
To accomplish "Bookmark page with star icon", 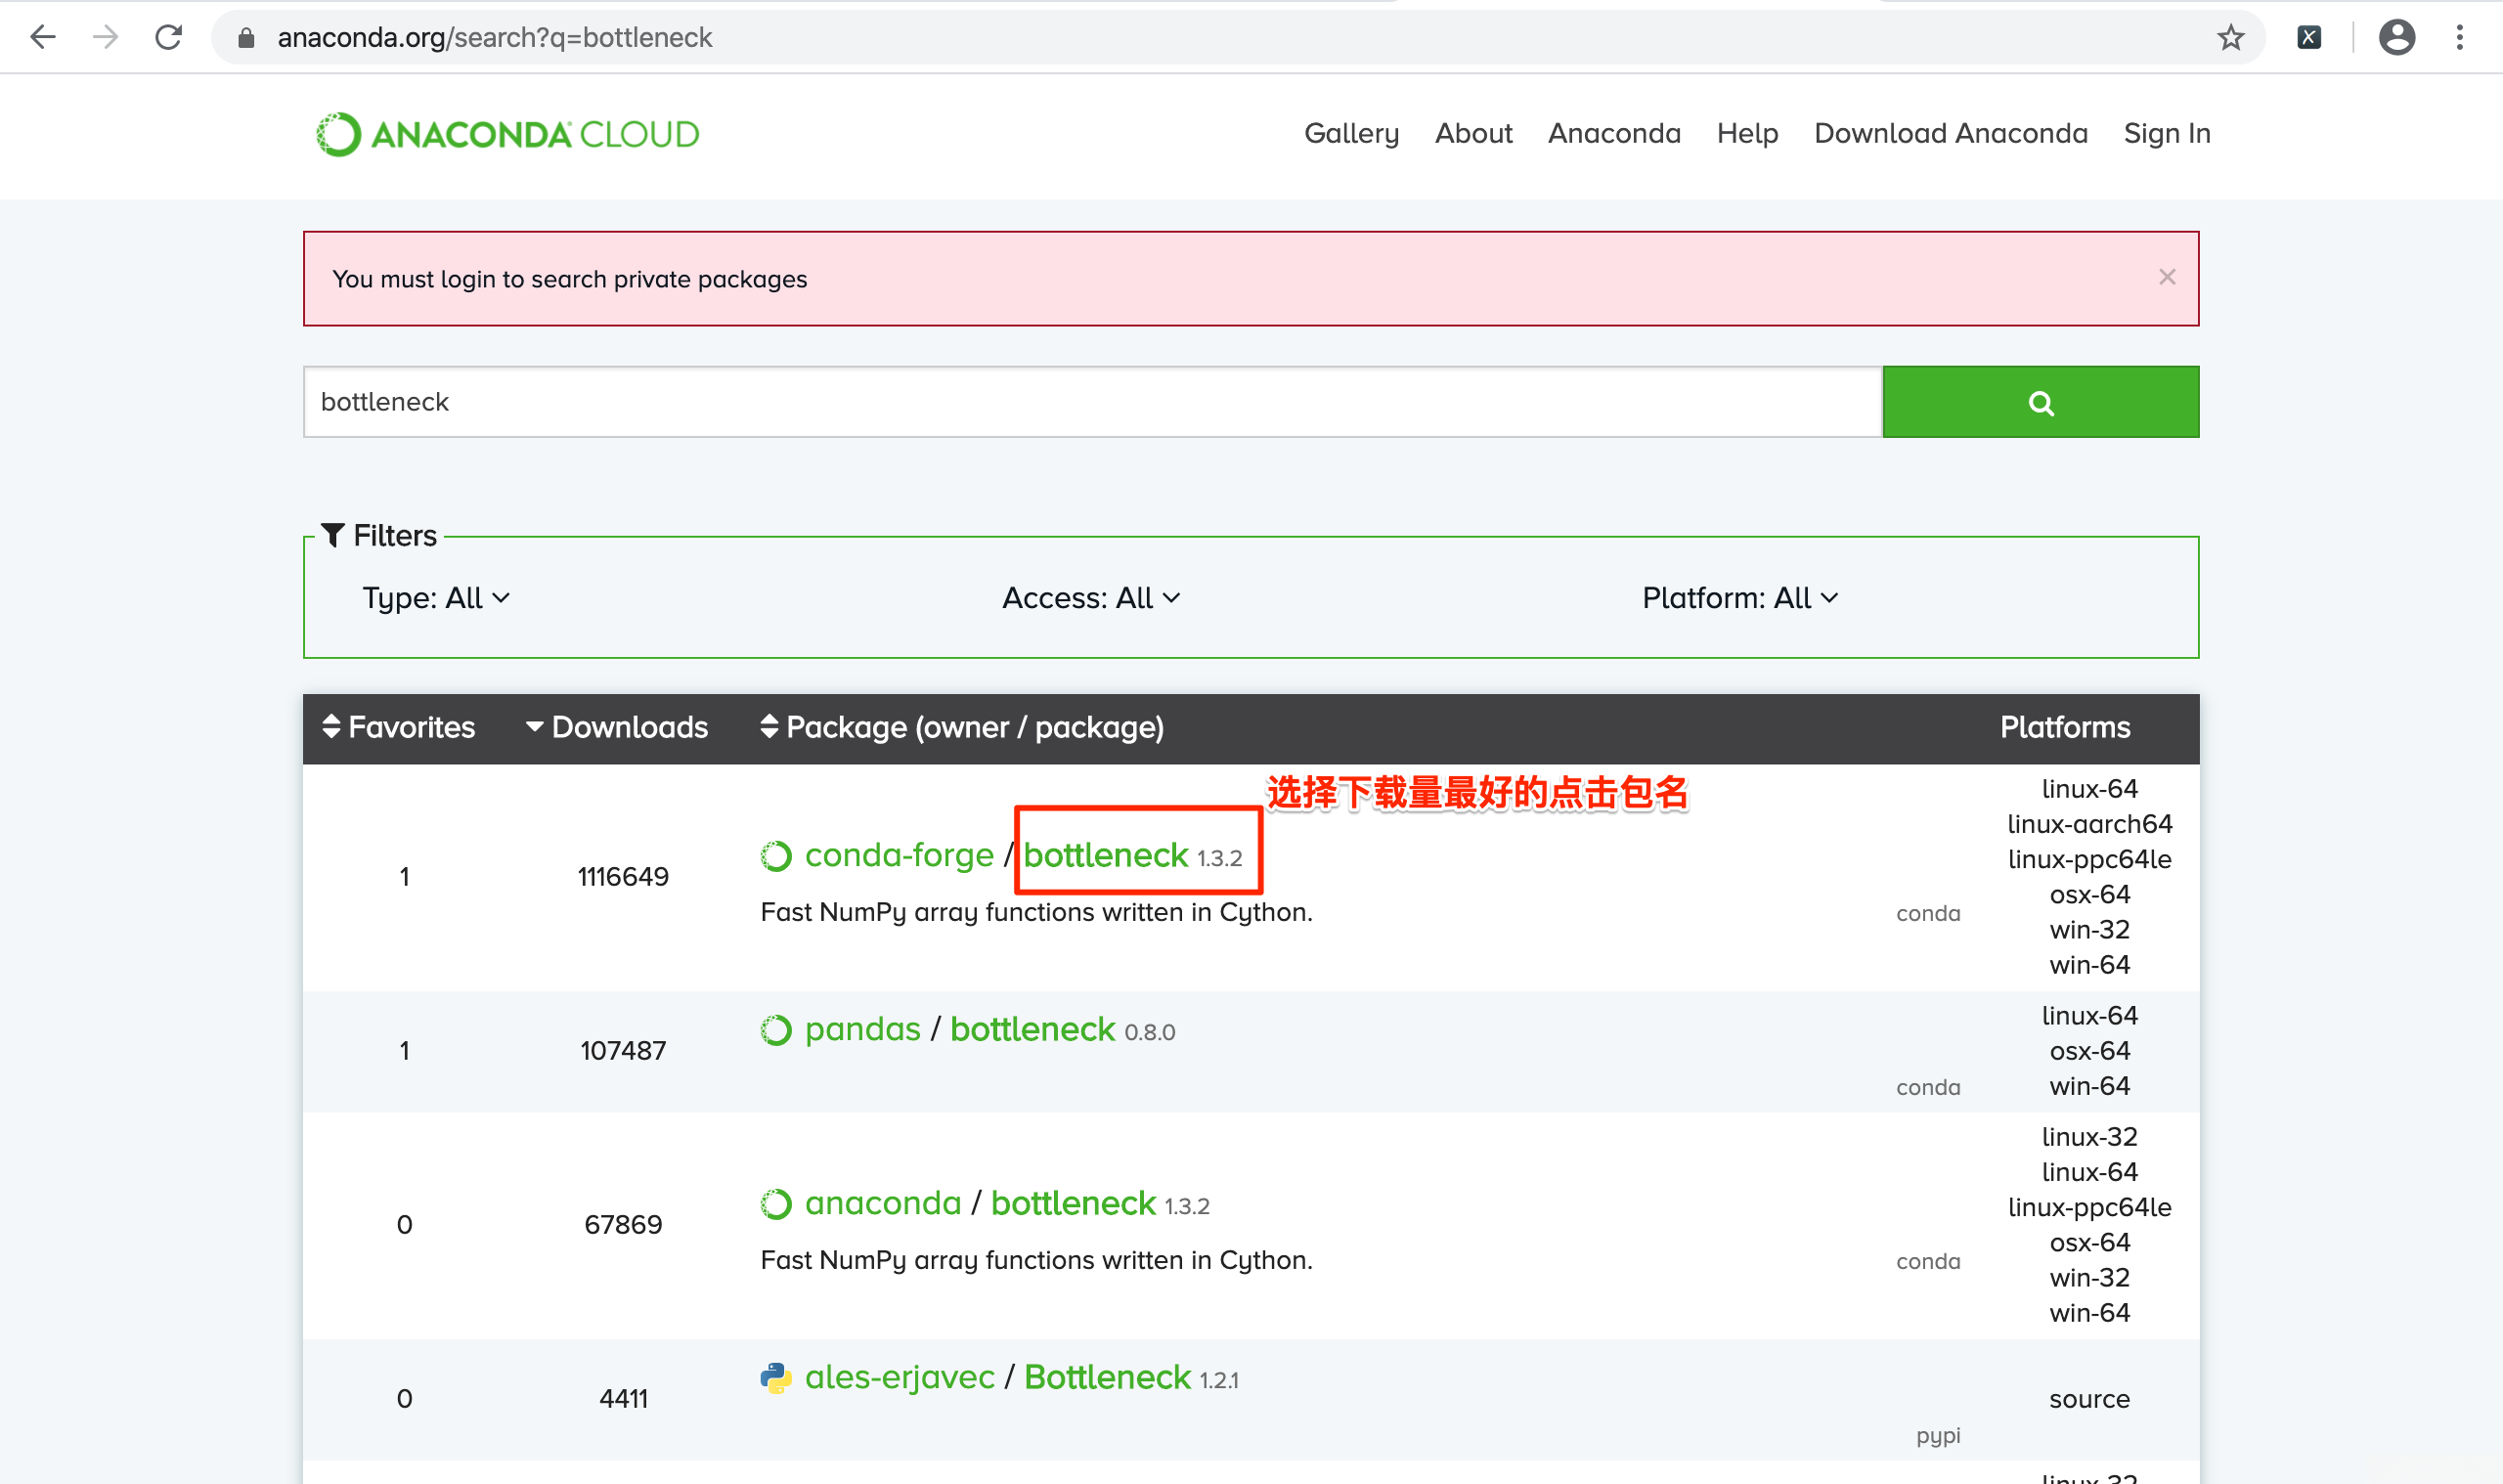I will 2230,38.
